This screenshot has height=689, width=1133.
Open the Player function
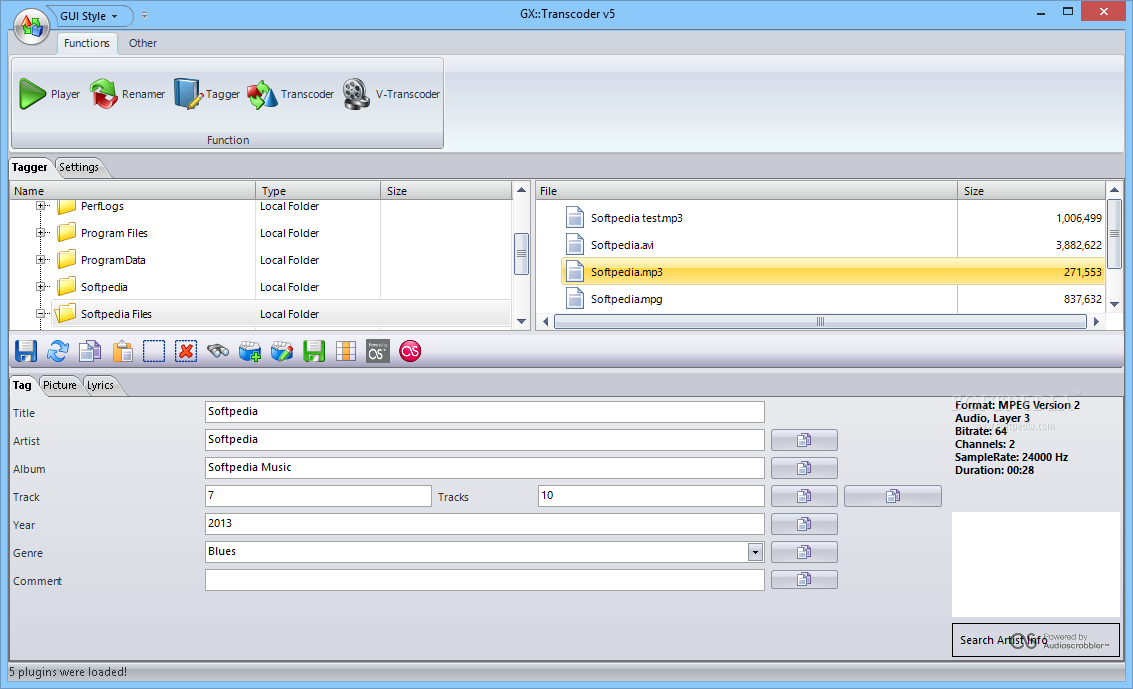(49, 94)
